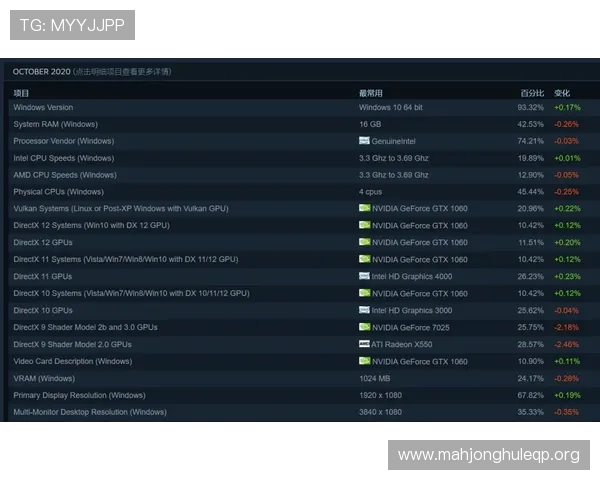Click the 1024 MB value

coord(375,379)
